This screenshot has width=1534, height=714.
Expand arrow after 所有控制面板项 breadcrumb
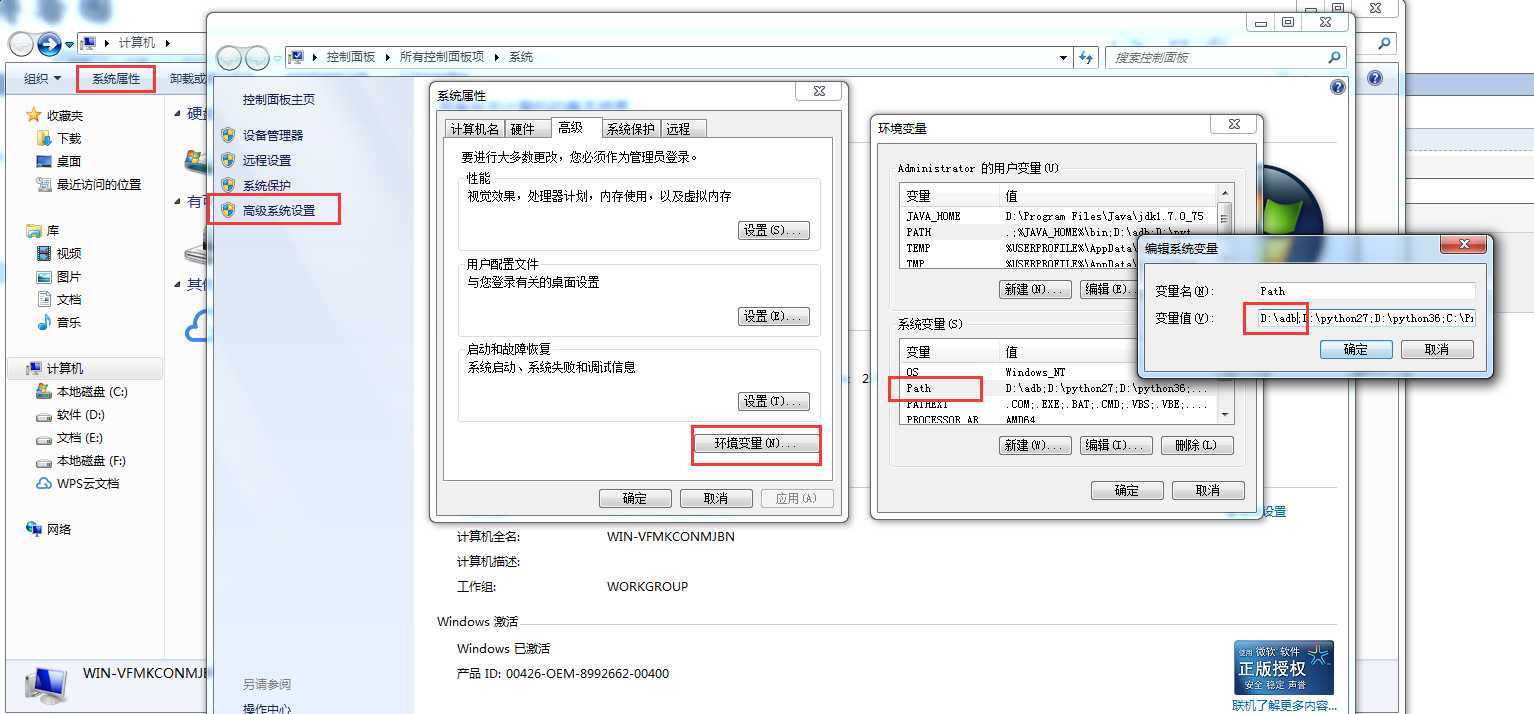[497, 57]
